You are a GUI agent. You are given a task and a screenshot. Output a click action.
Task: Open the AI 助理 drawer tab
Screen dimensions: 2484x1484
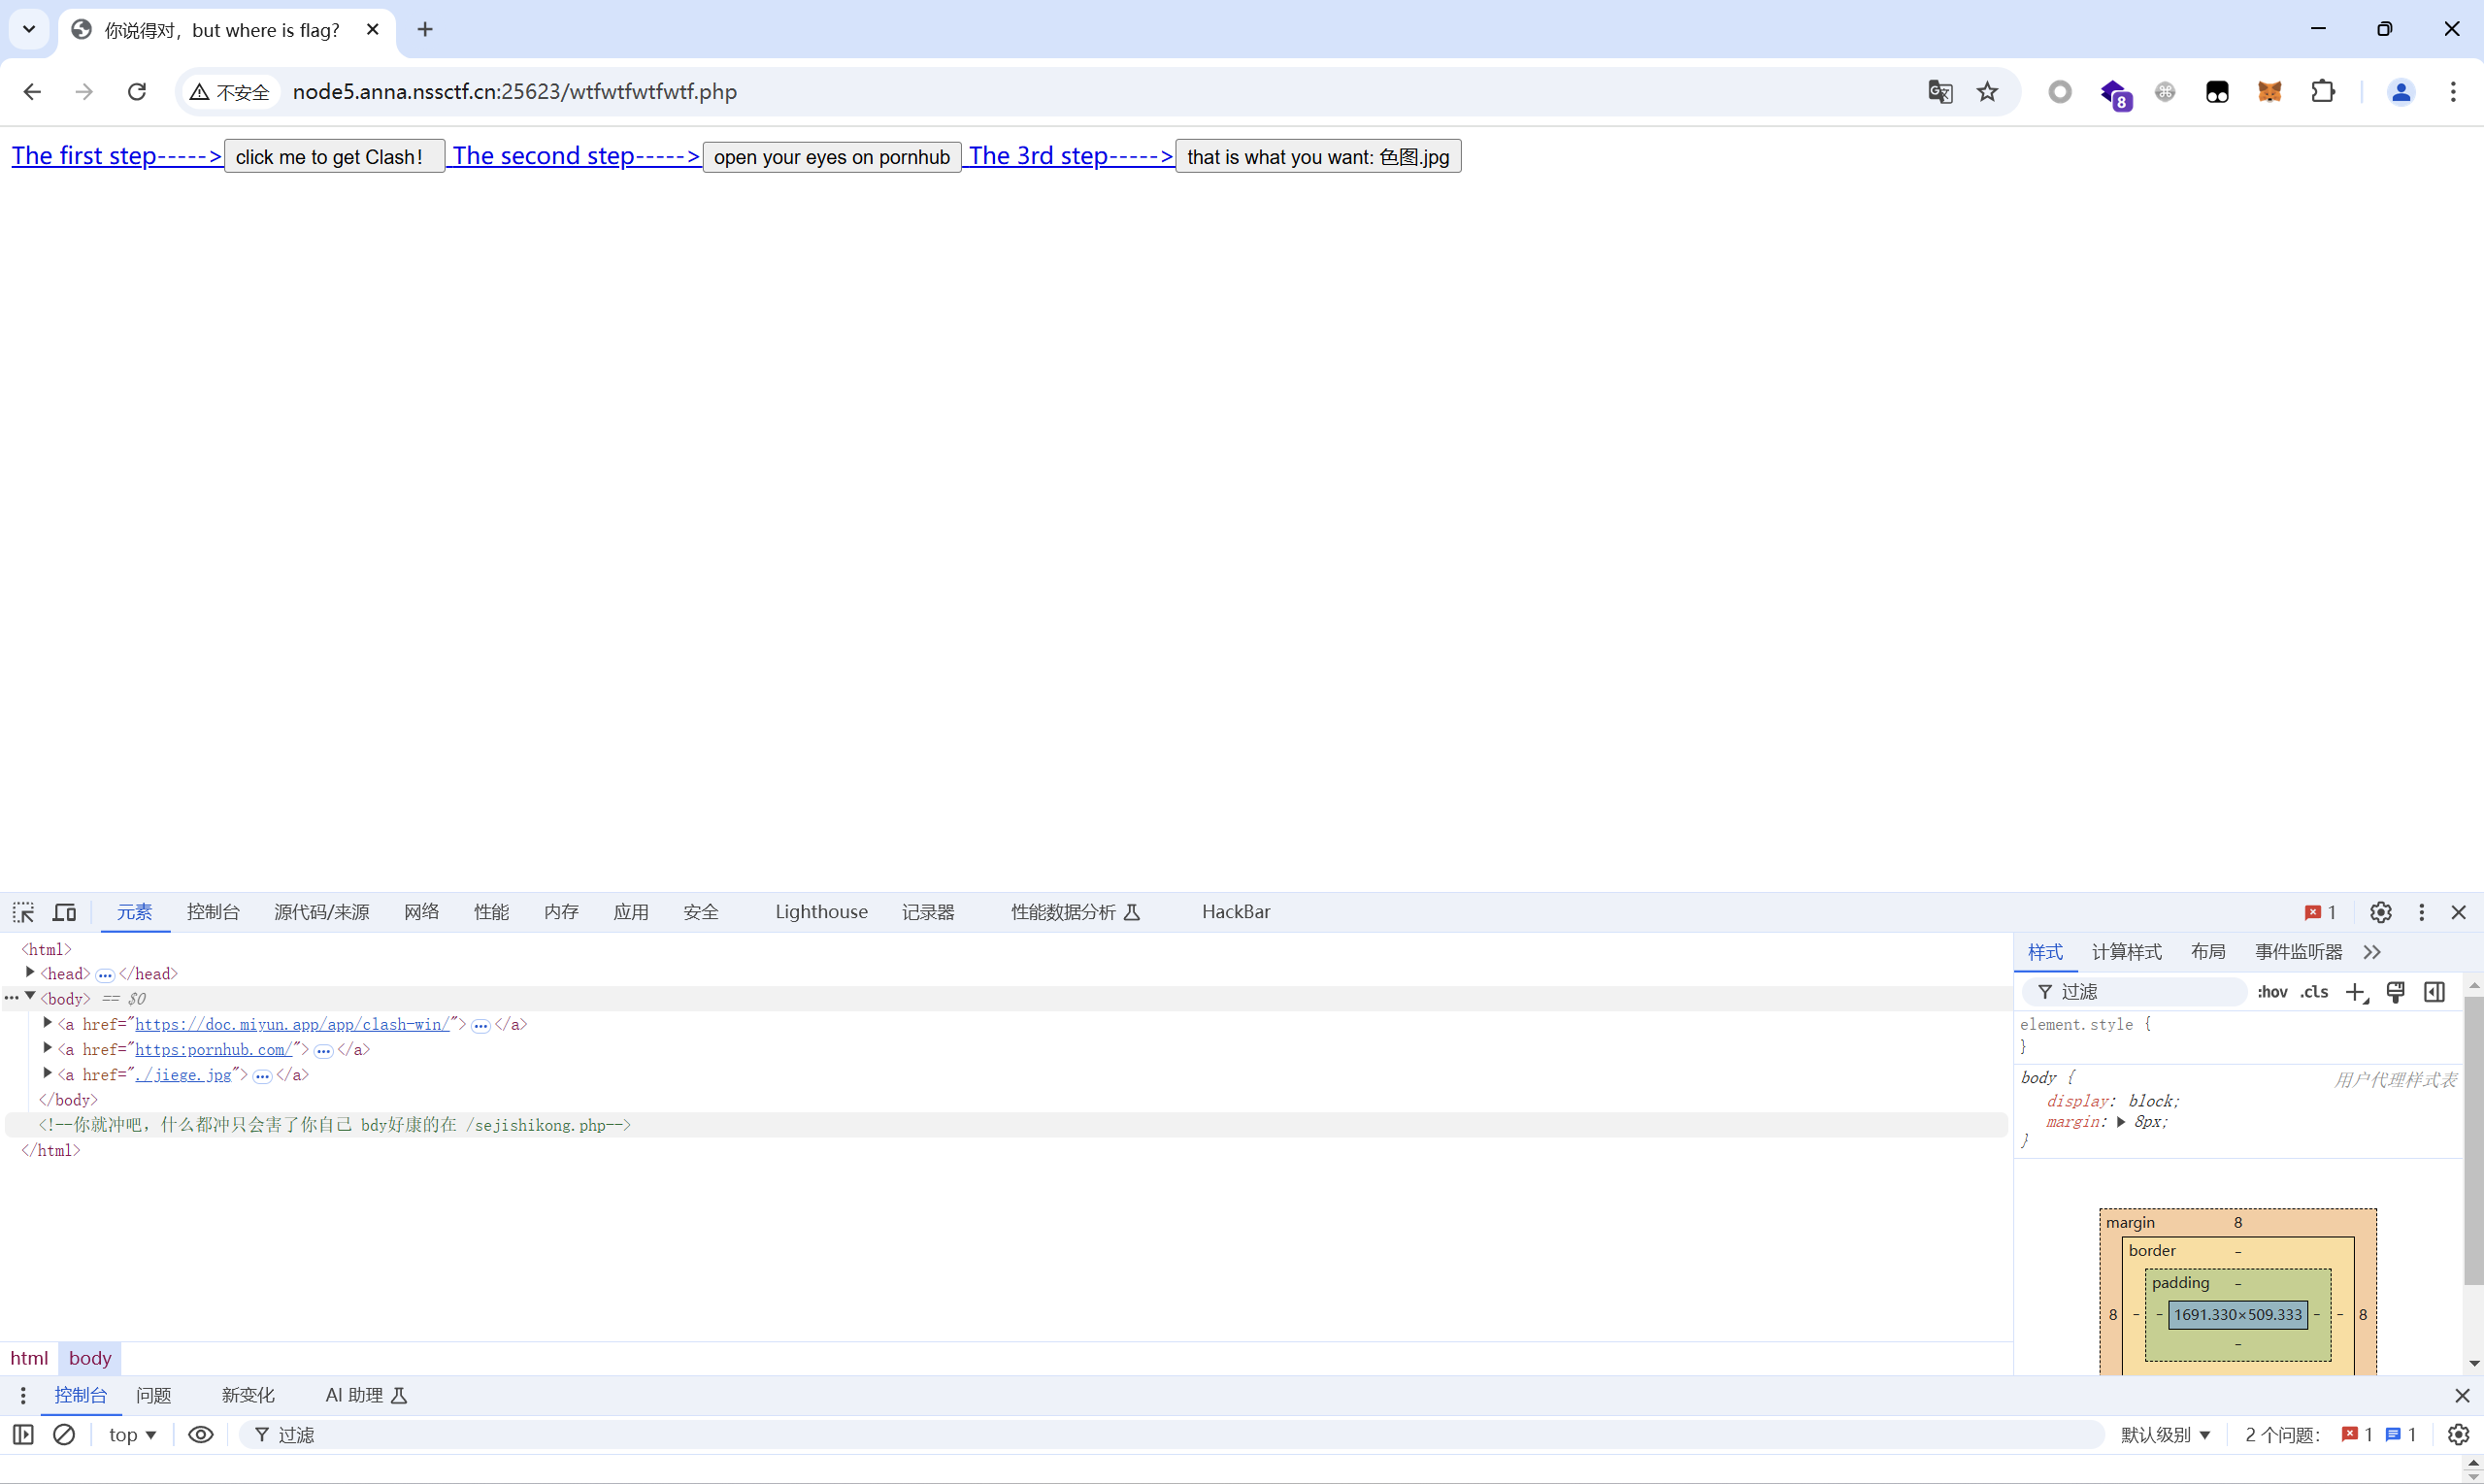click(366, 1396)
